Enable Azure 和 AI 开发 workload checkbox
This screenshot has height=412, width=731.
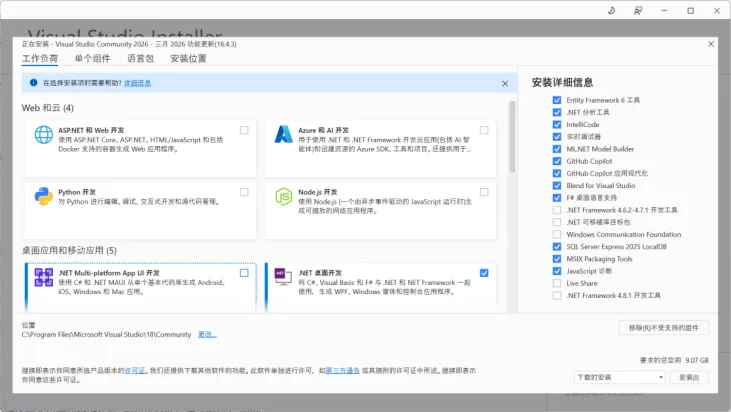pos(484,130)
